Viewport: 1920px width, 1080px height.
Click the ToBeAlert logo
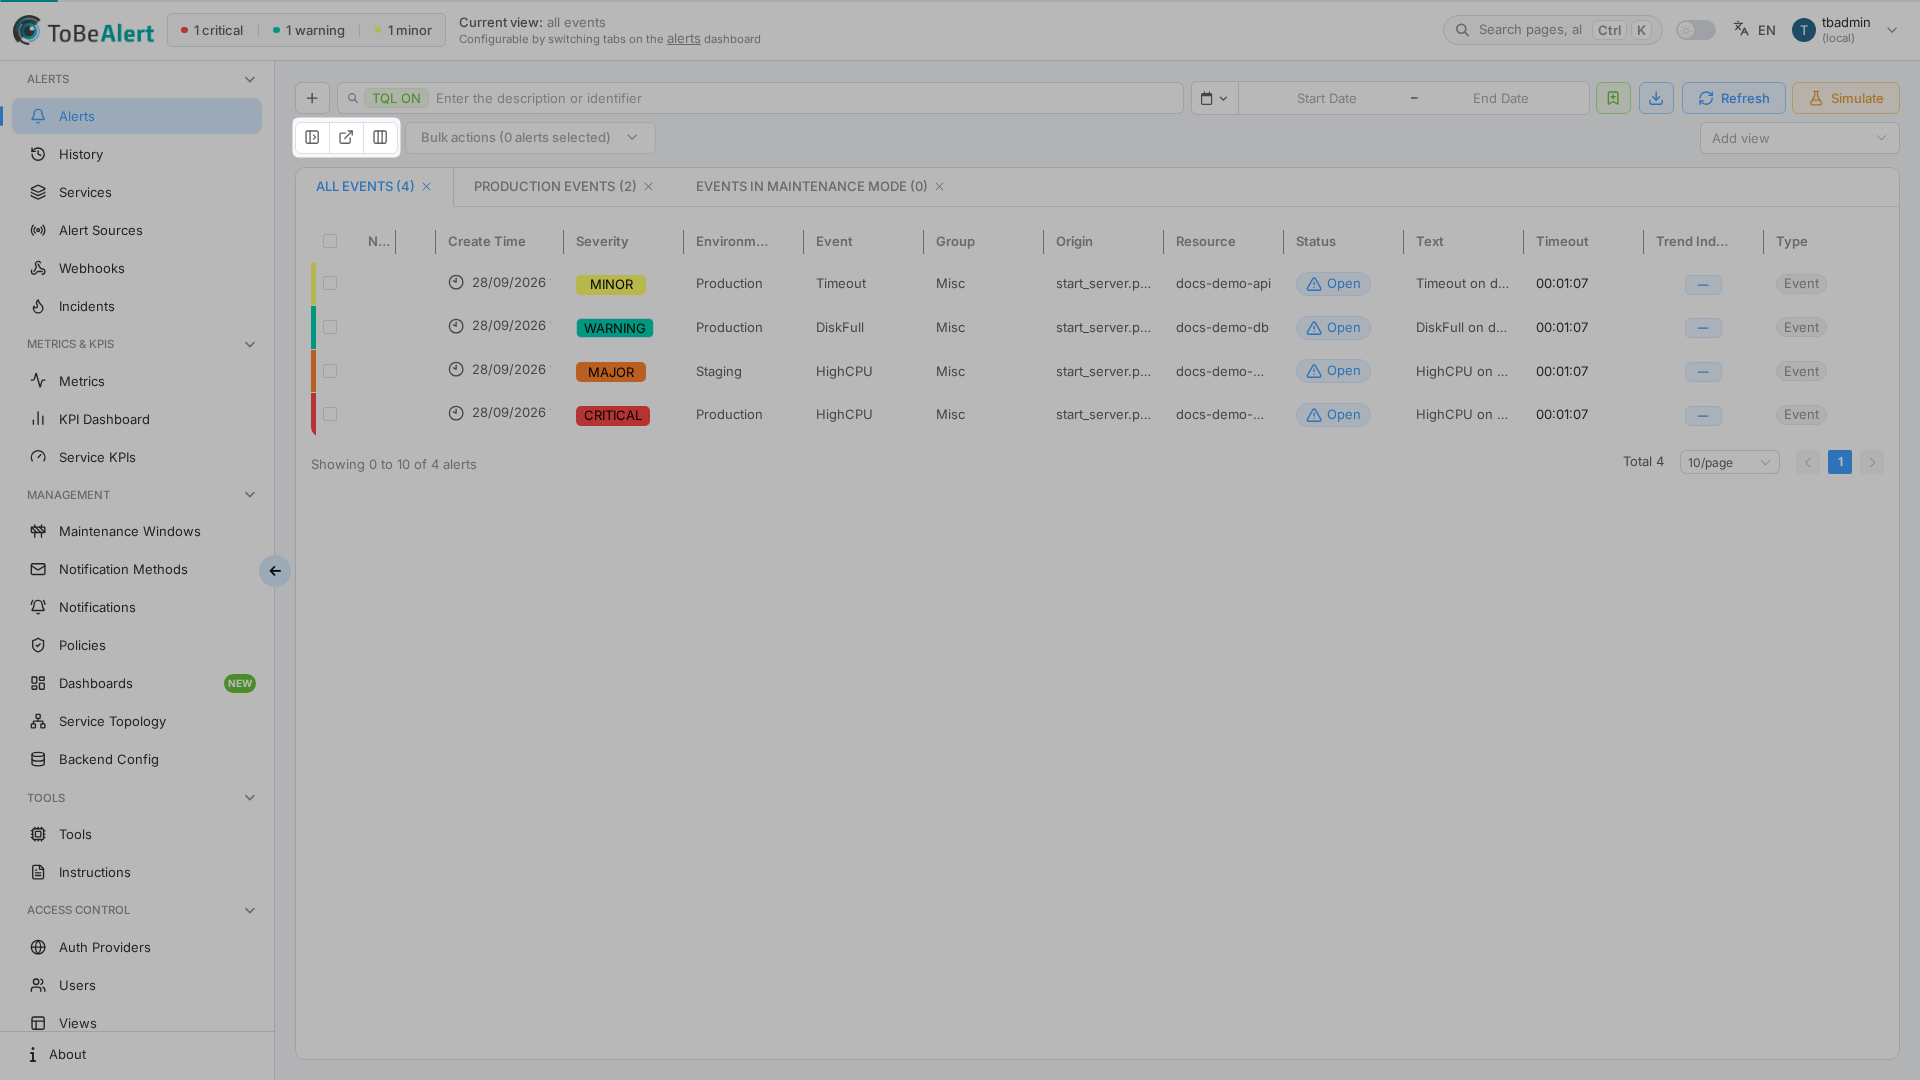84,31
